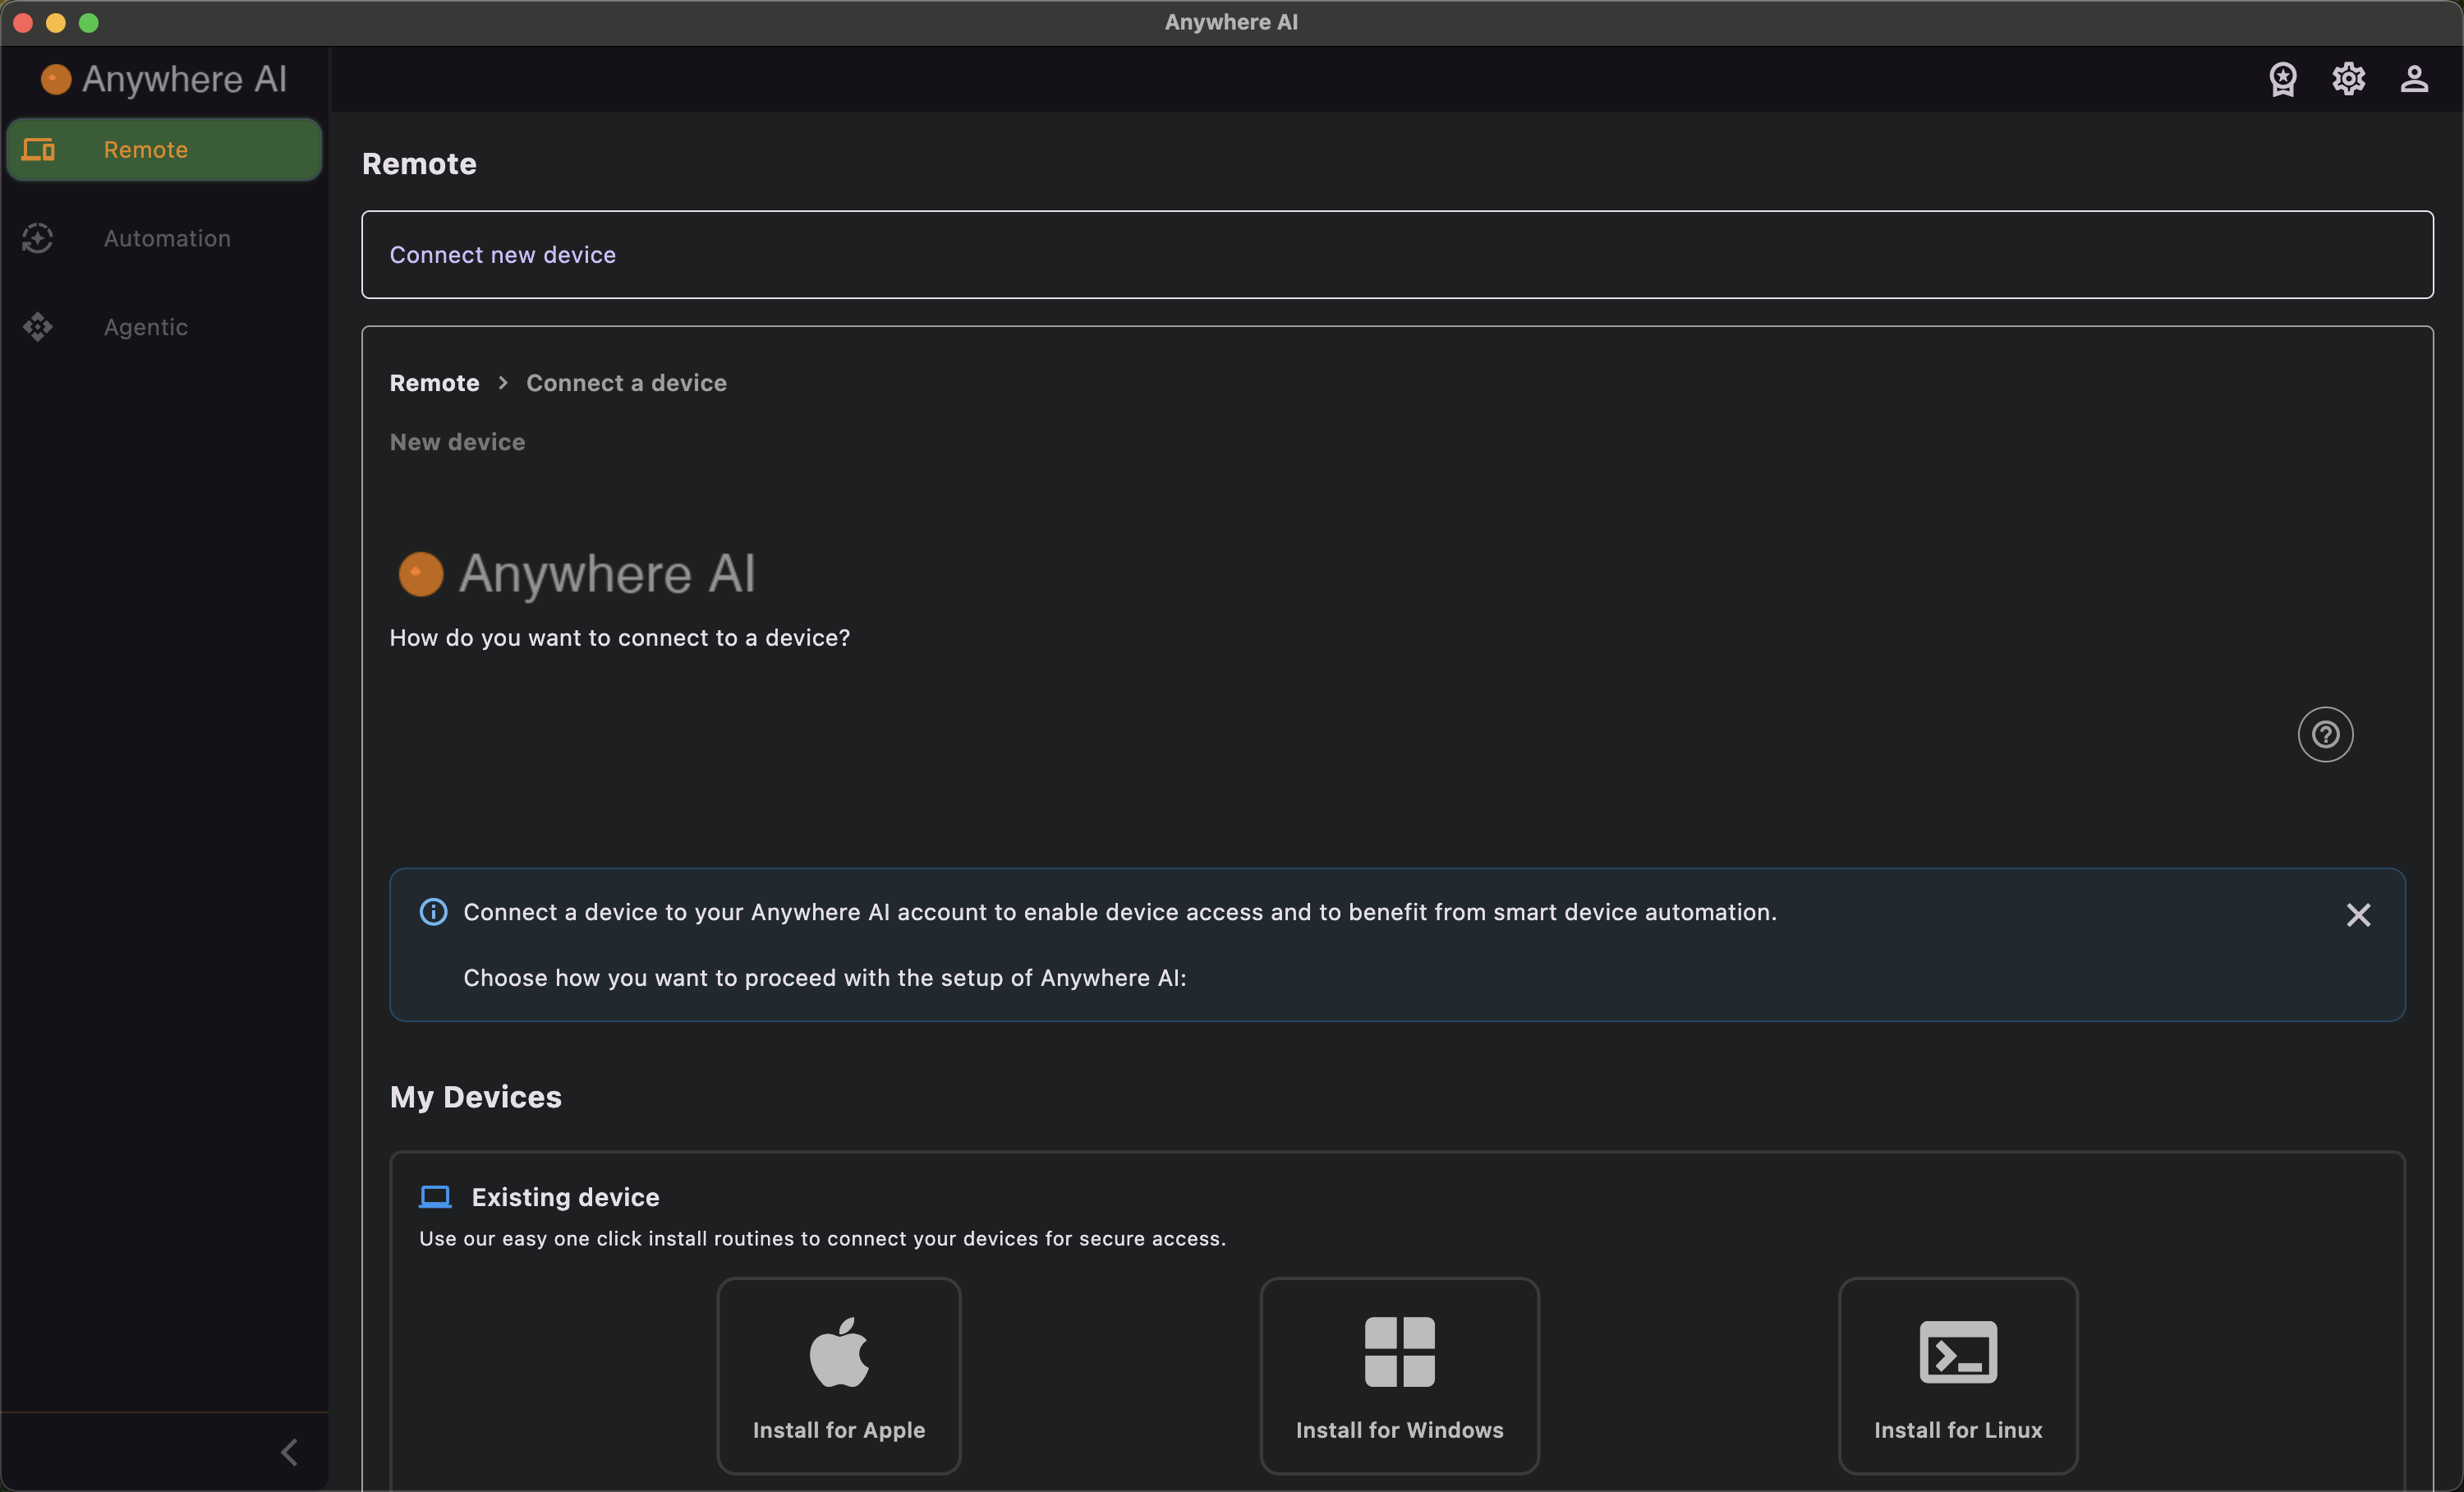Click the Automation sparkle icon in sidebar
Viewport: 2464px width, 1492px height.
38,238
